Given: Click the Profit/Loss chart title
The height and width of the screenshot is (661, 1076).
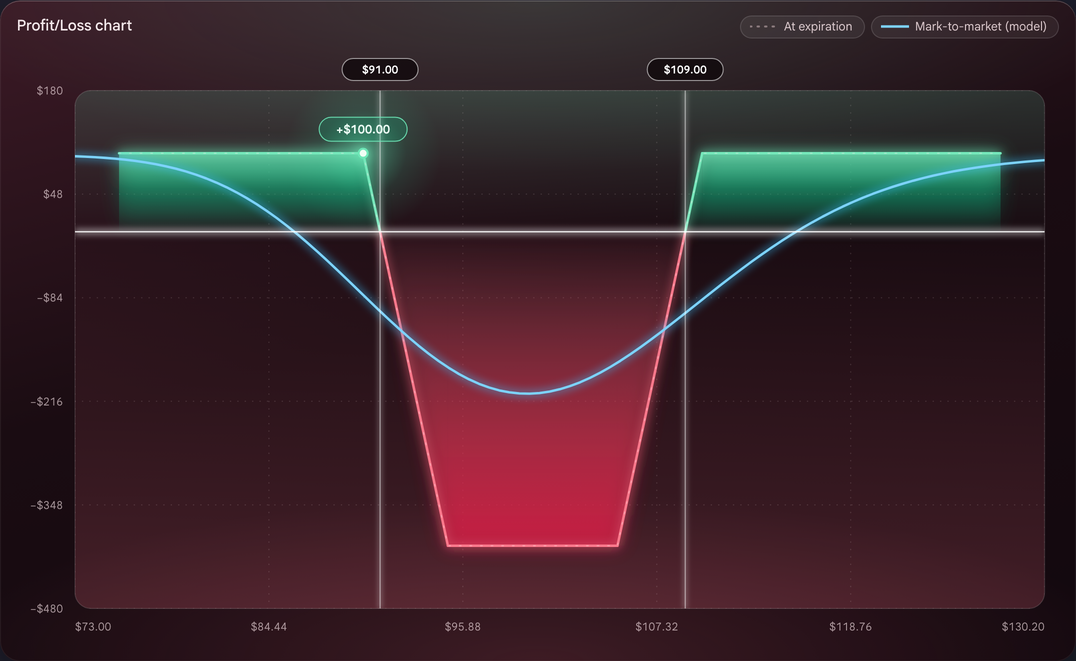Looking at the screenshot, I should (74, 25).
